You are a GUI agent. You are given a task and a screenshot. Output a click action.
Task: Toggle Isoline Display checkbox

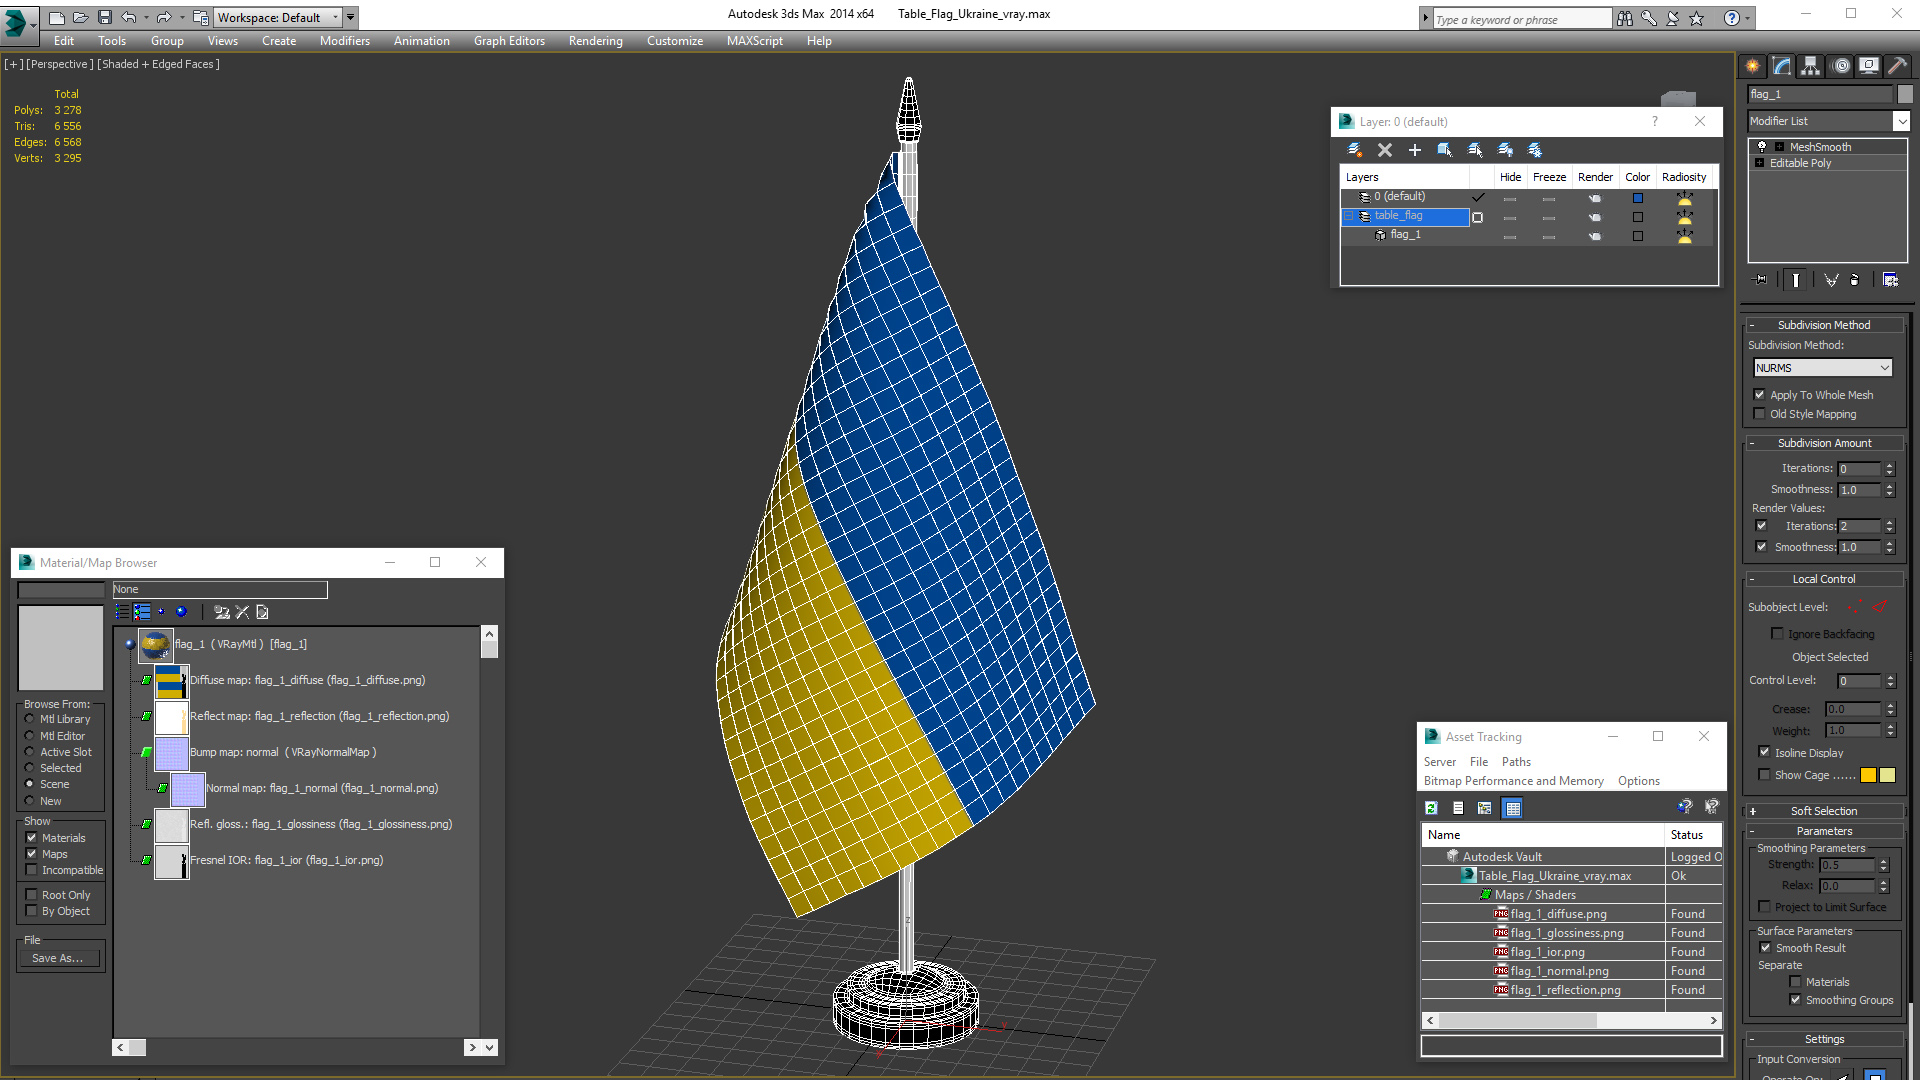1764,752
